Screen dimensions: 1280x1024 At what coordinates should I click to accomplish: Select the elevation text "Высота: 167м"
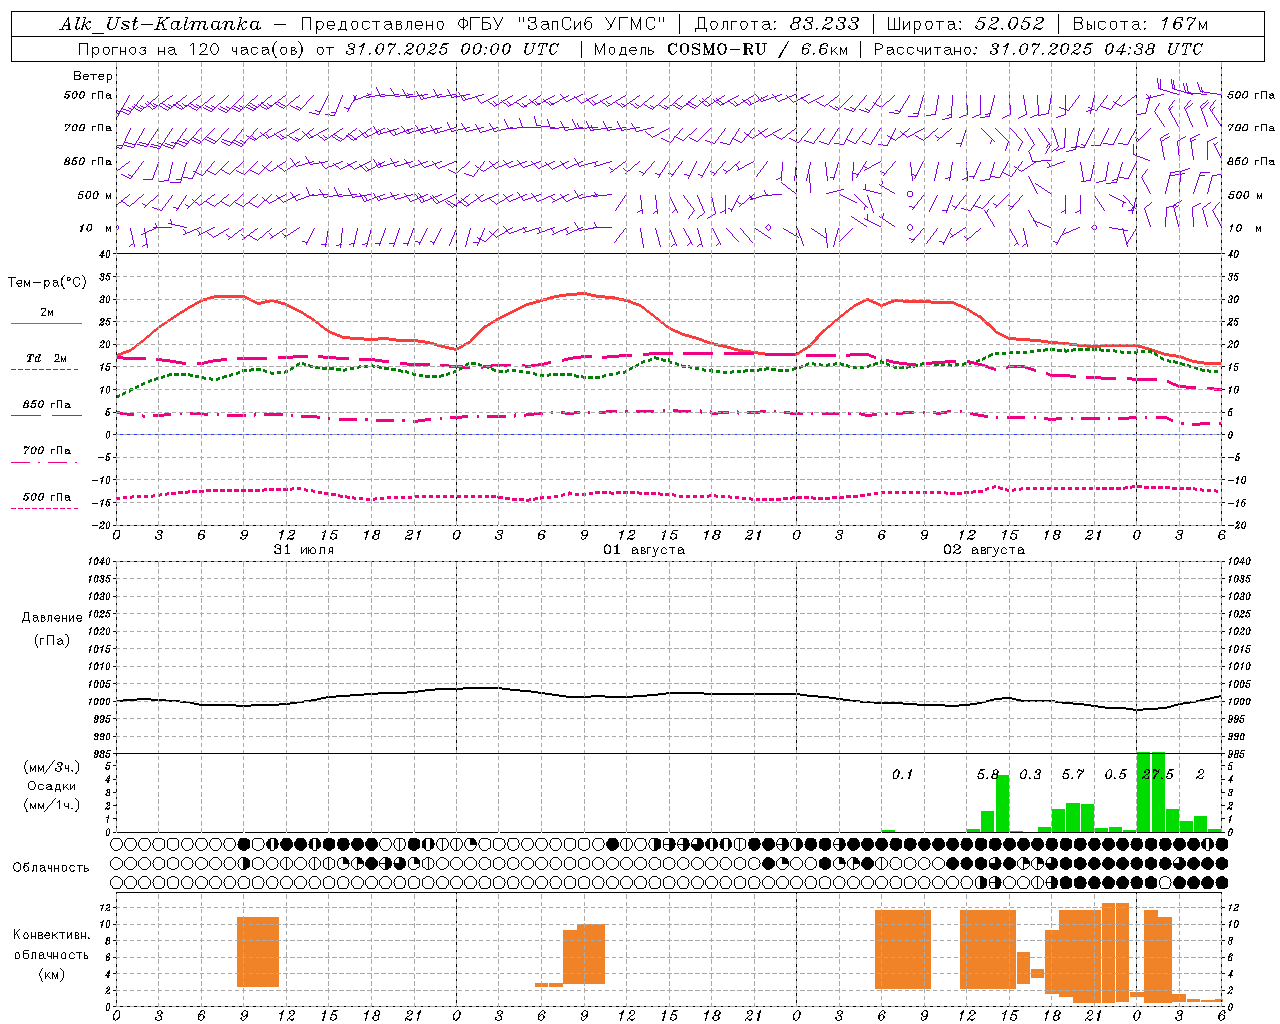(1141, 24)
